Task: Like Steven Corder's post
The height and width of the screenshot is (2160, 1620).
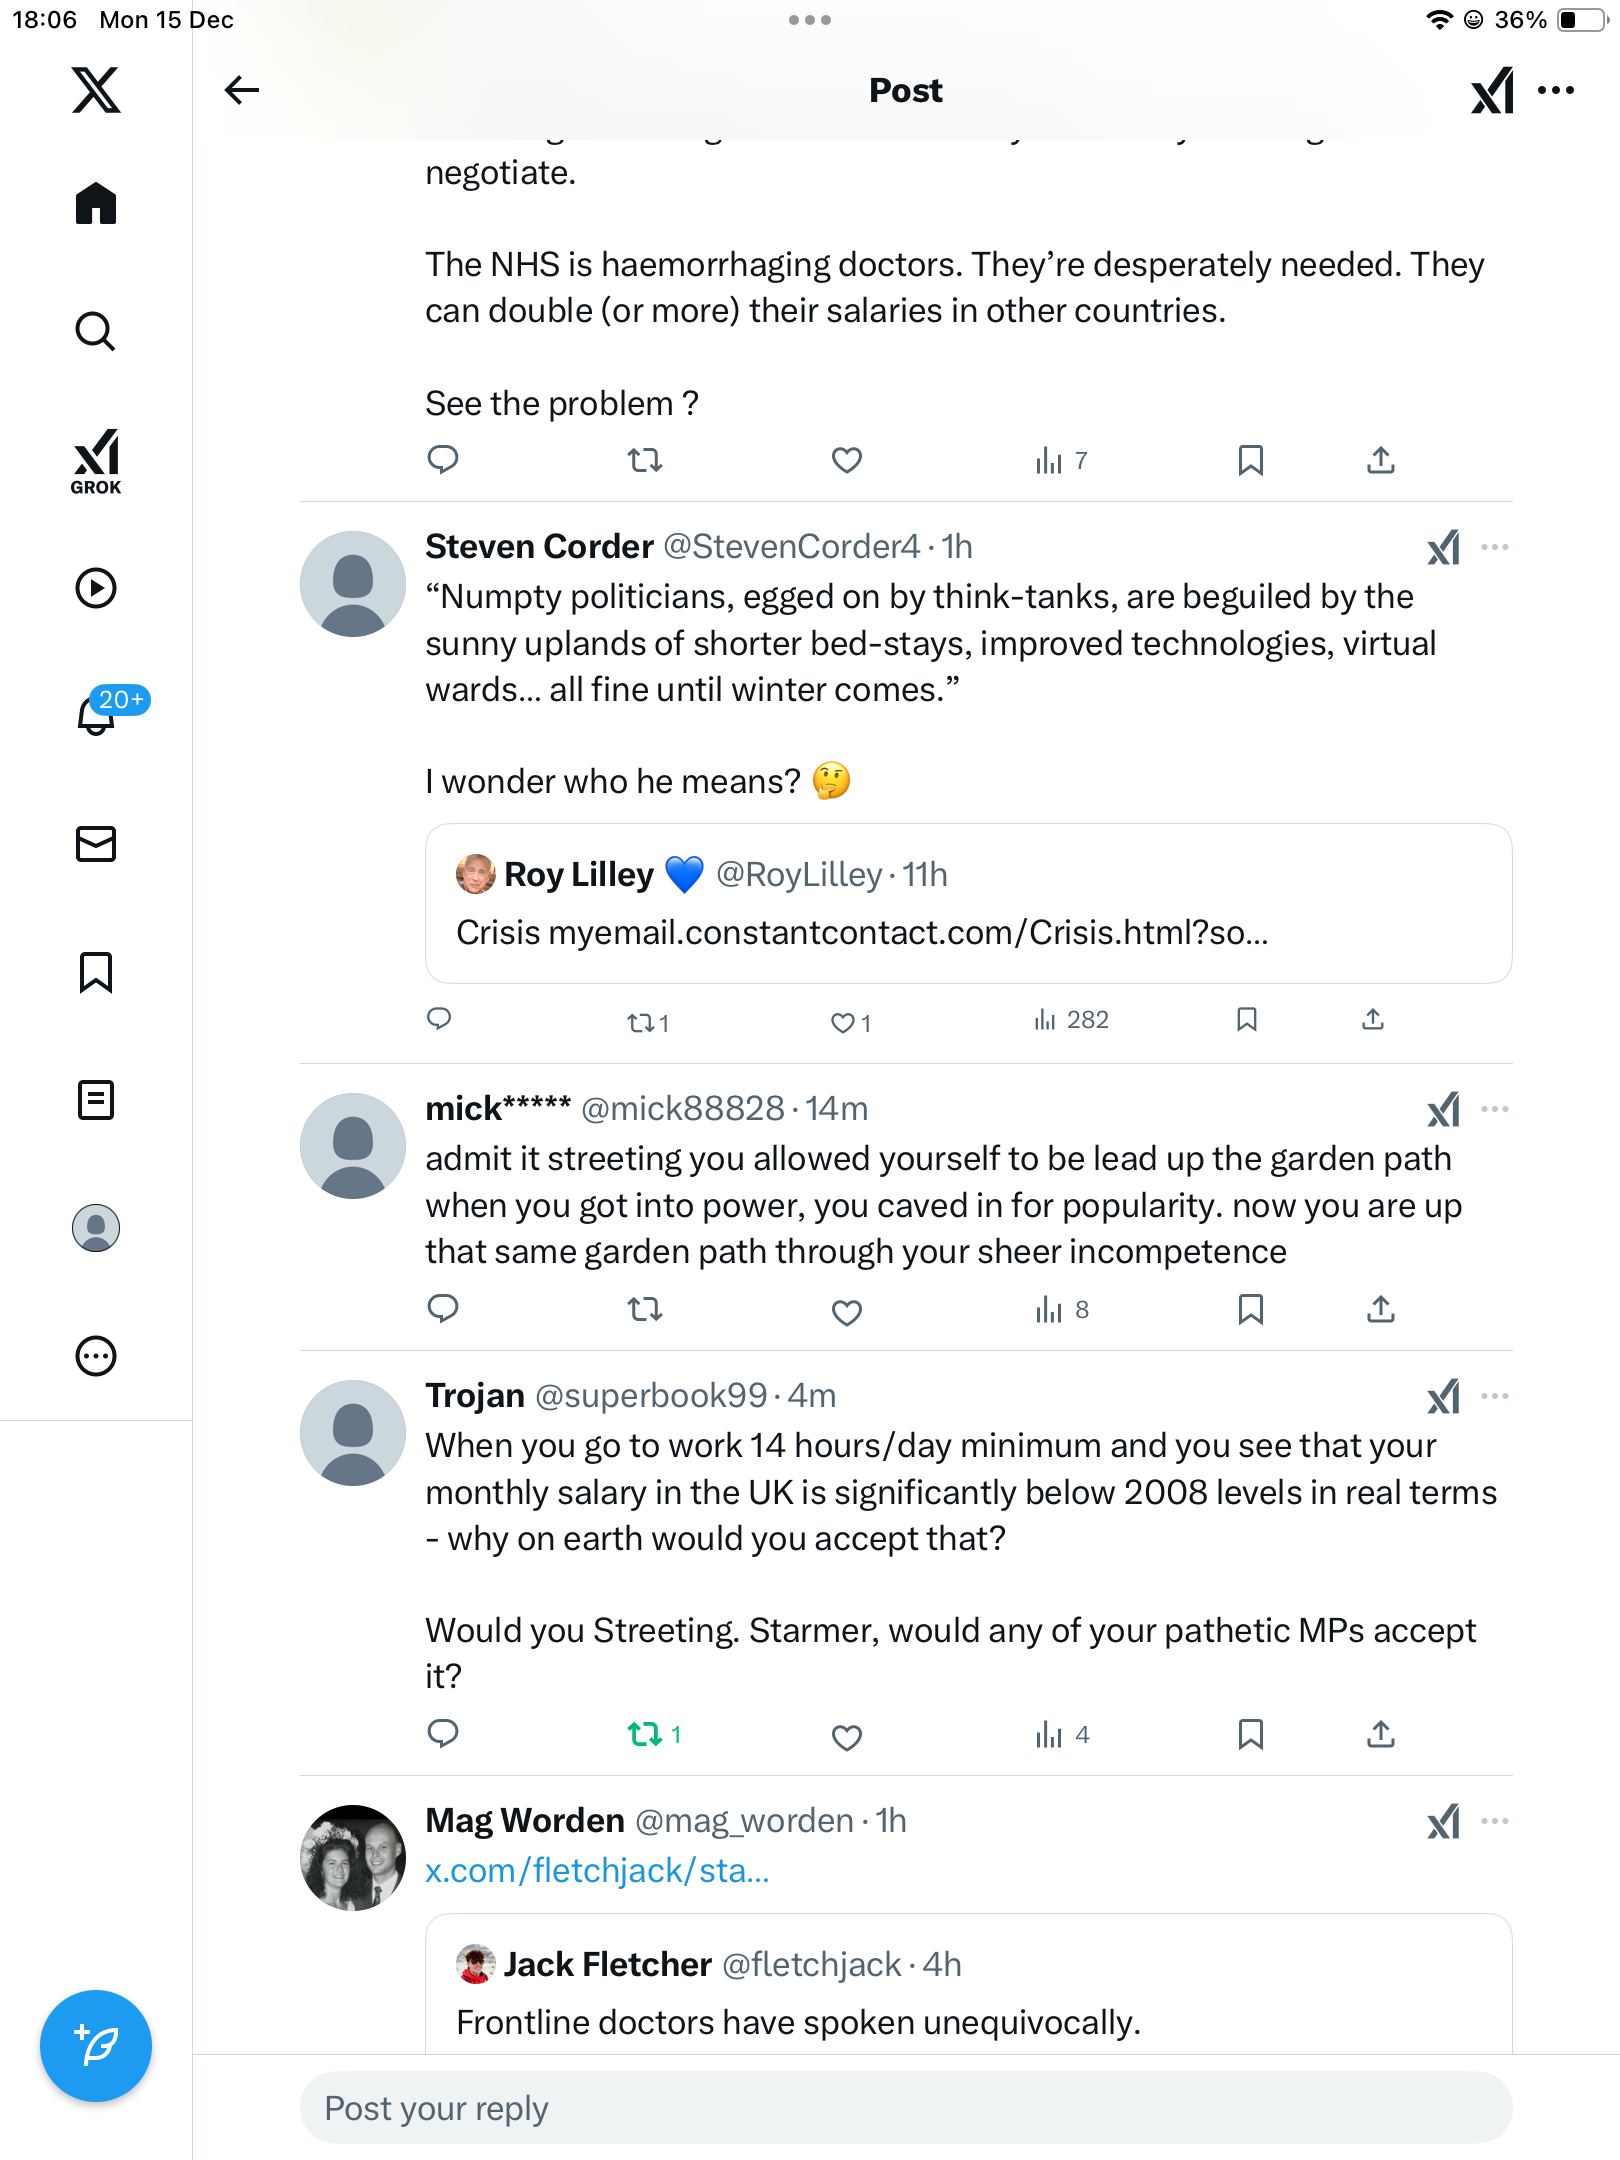Action: [844, 1022]
